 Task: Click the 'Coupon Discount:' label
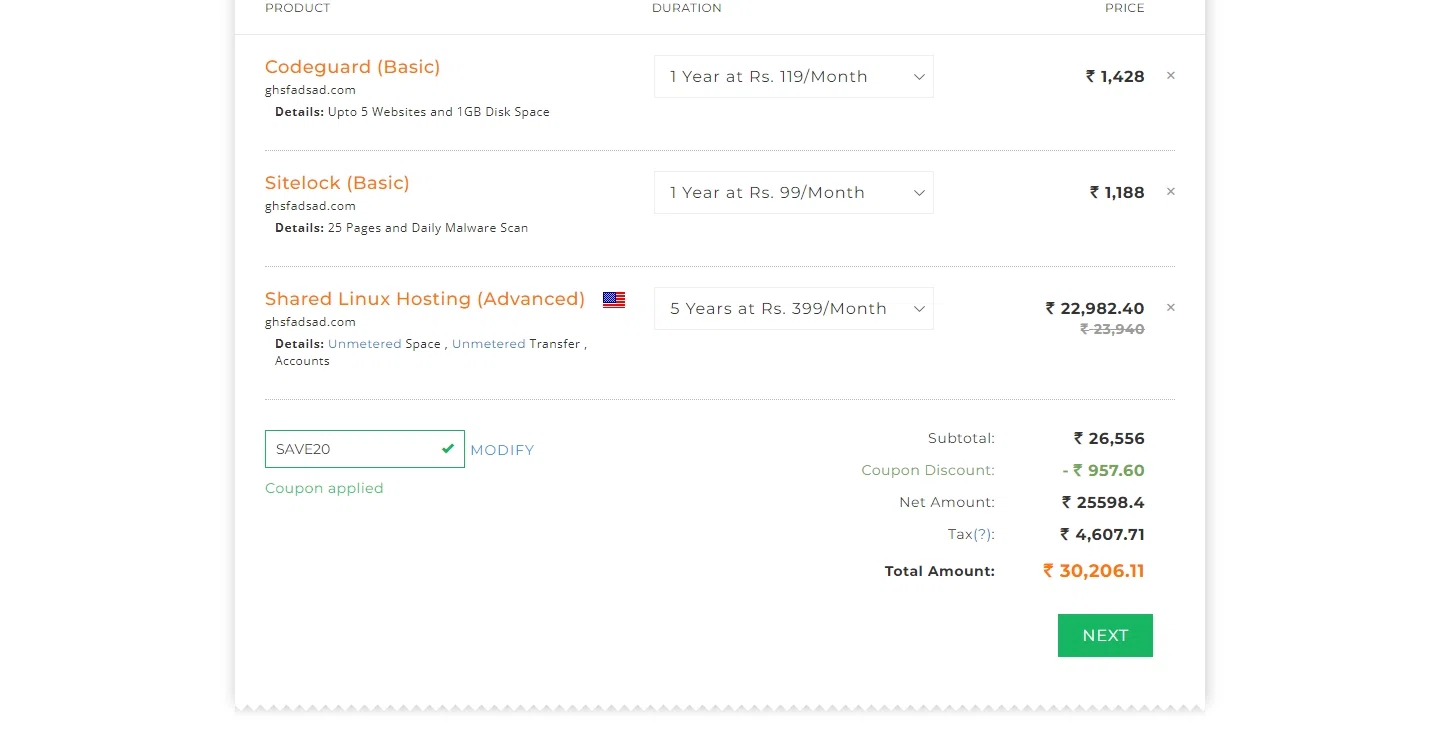click(928, 470)
